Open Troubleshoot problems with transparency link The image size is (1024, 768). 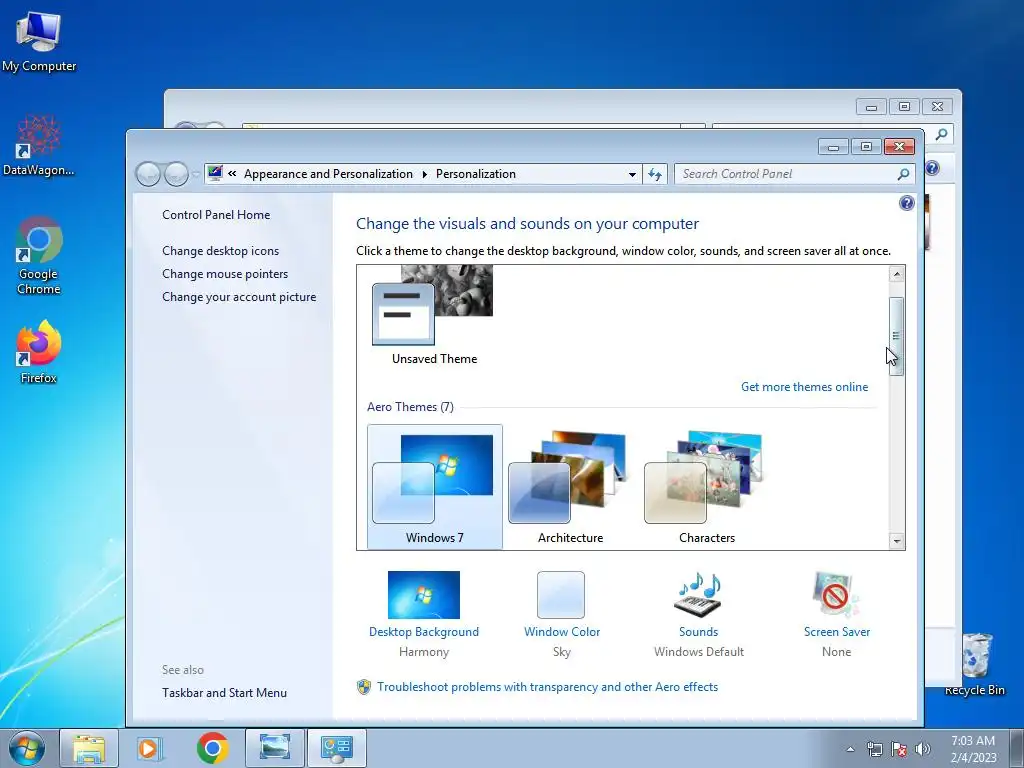point(547,687)
